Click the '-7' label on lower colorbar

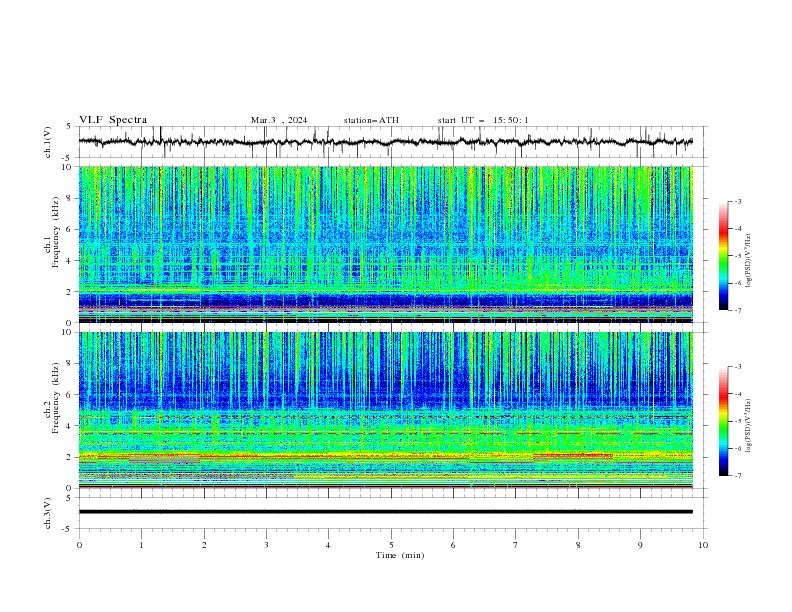[737, 475]
